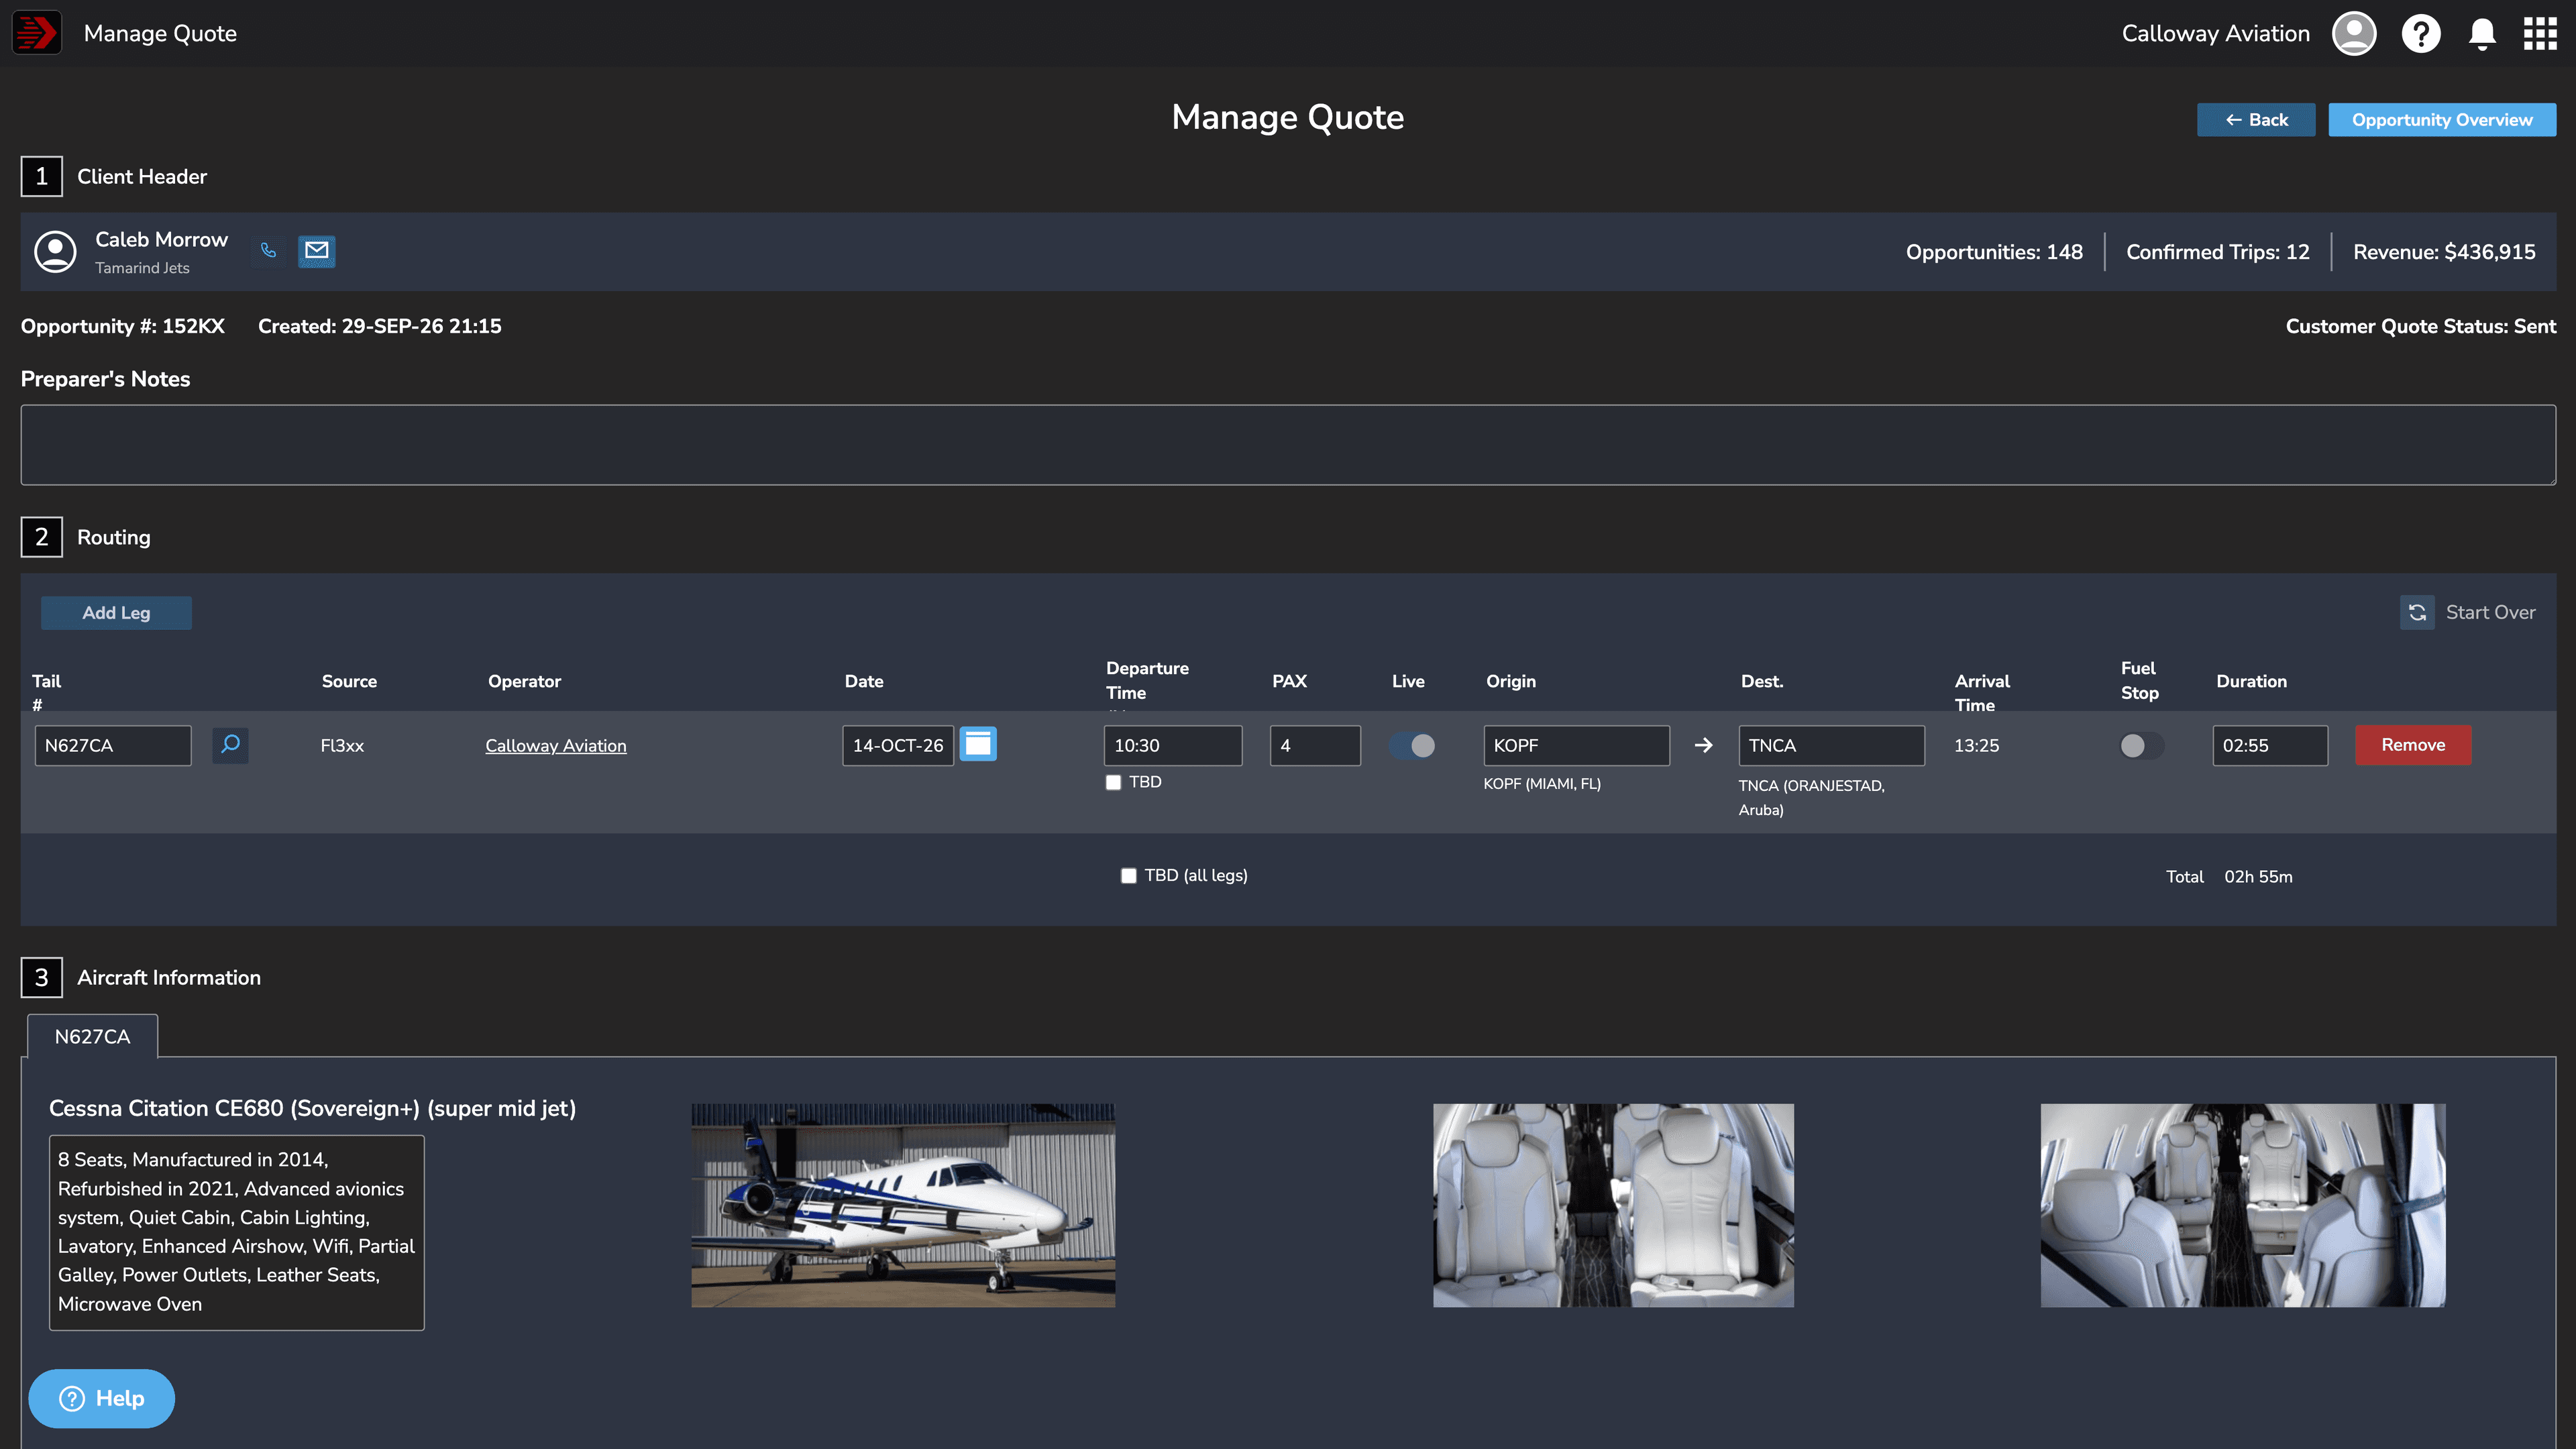Screen dimensions: 2576x1449
Task: Remove the KOPF to TNCA leg
Action: (x=2413, y=745)
